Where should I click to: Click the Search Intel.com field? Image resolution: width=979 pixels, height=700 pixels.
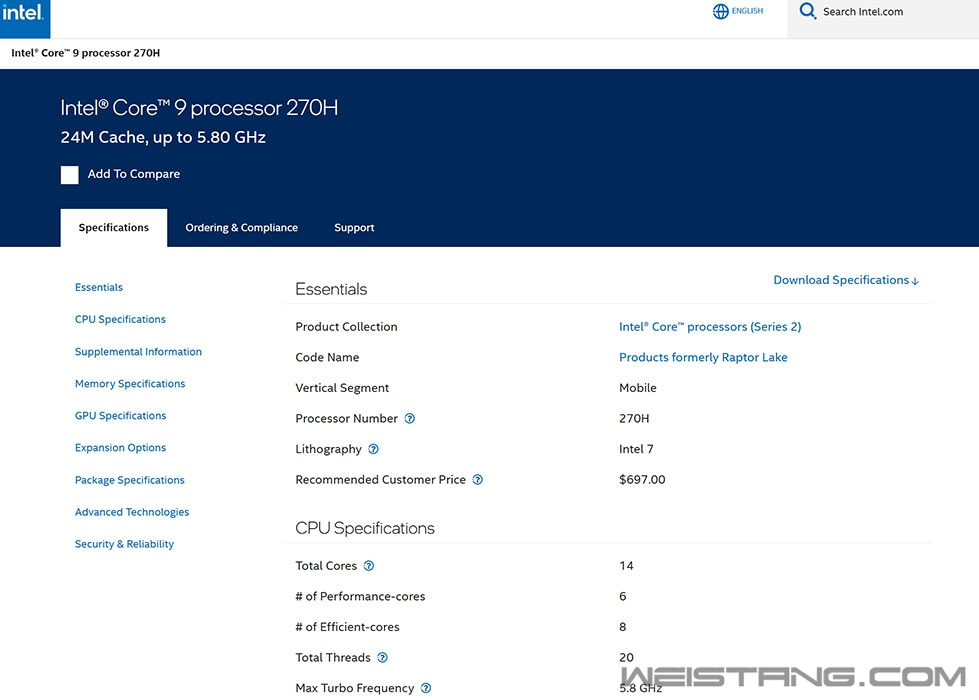coord(883,19)
